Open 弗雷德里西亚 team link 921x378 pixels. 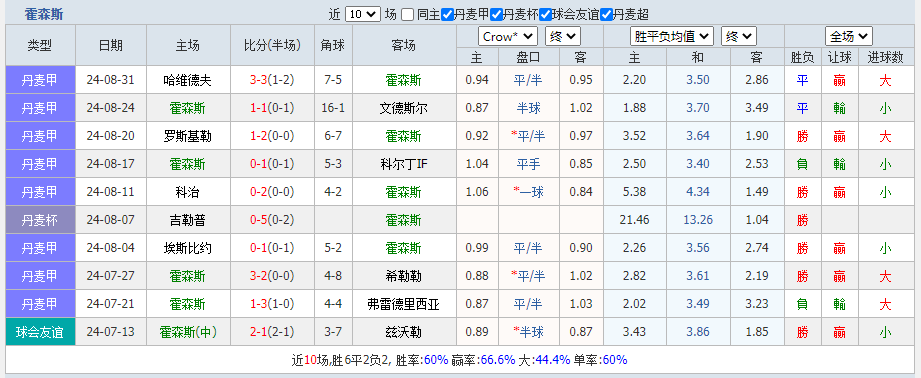404,305
